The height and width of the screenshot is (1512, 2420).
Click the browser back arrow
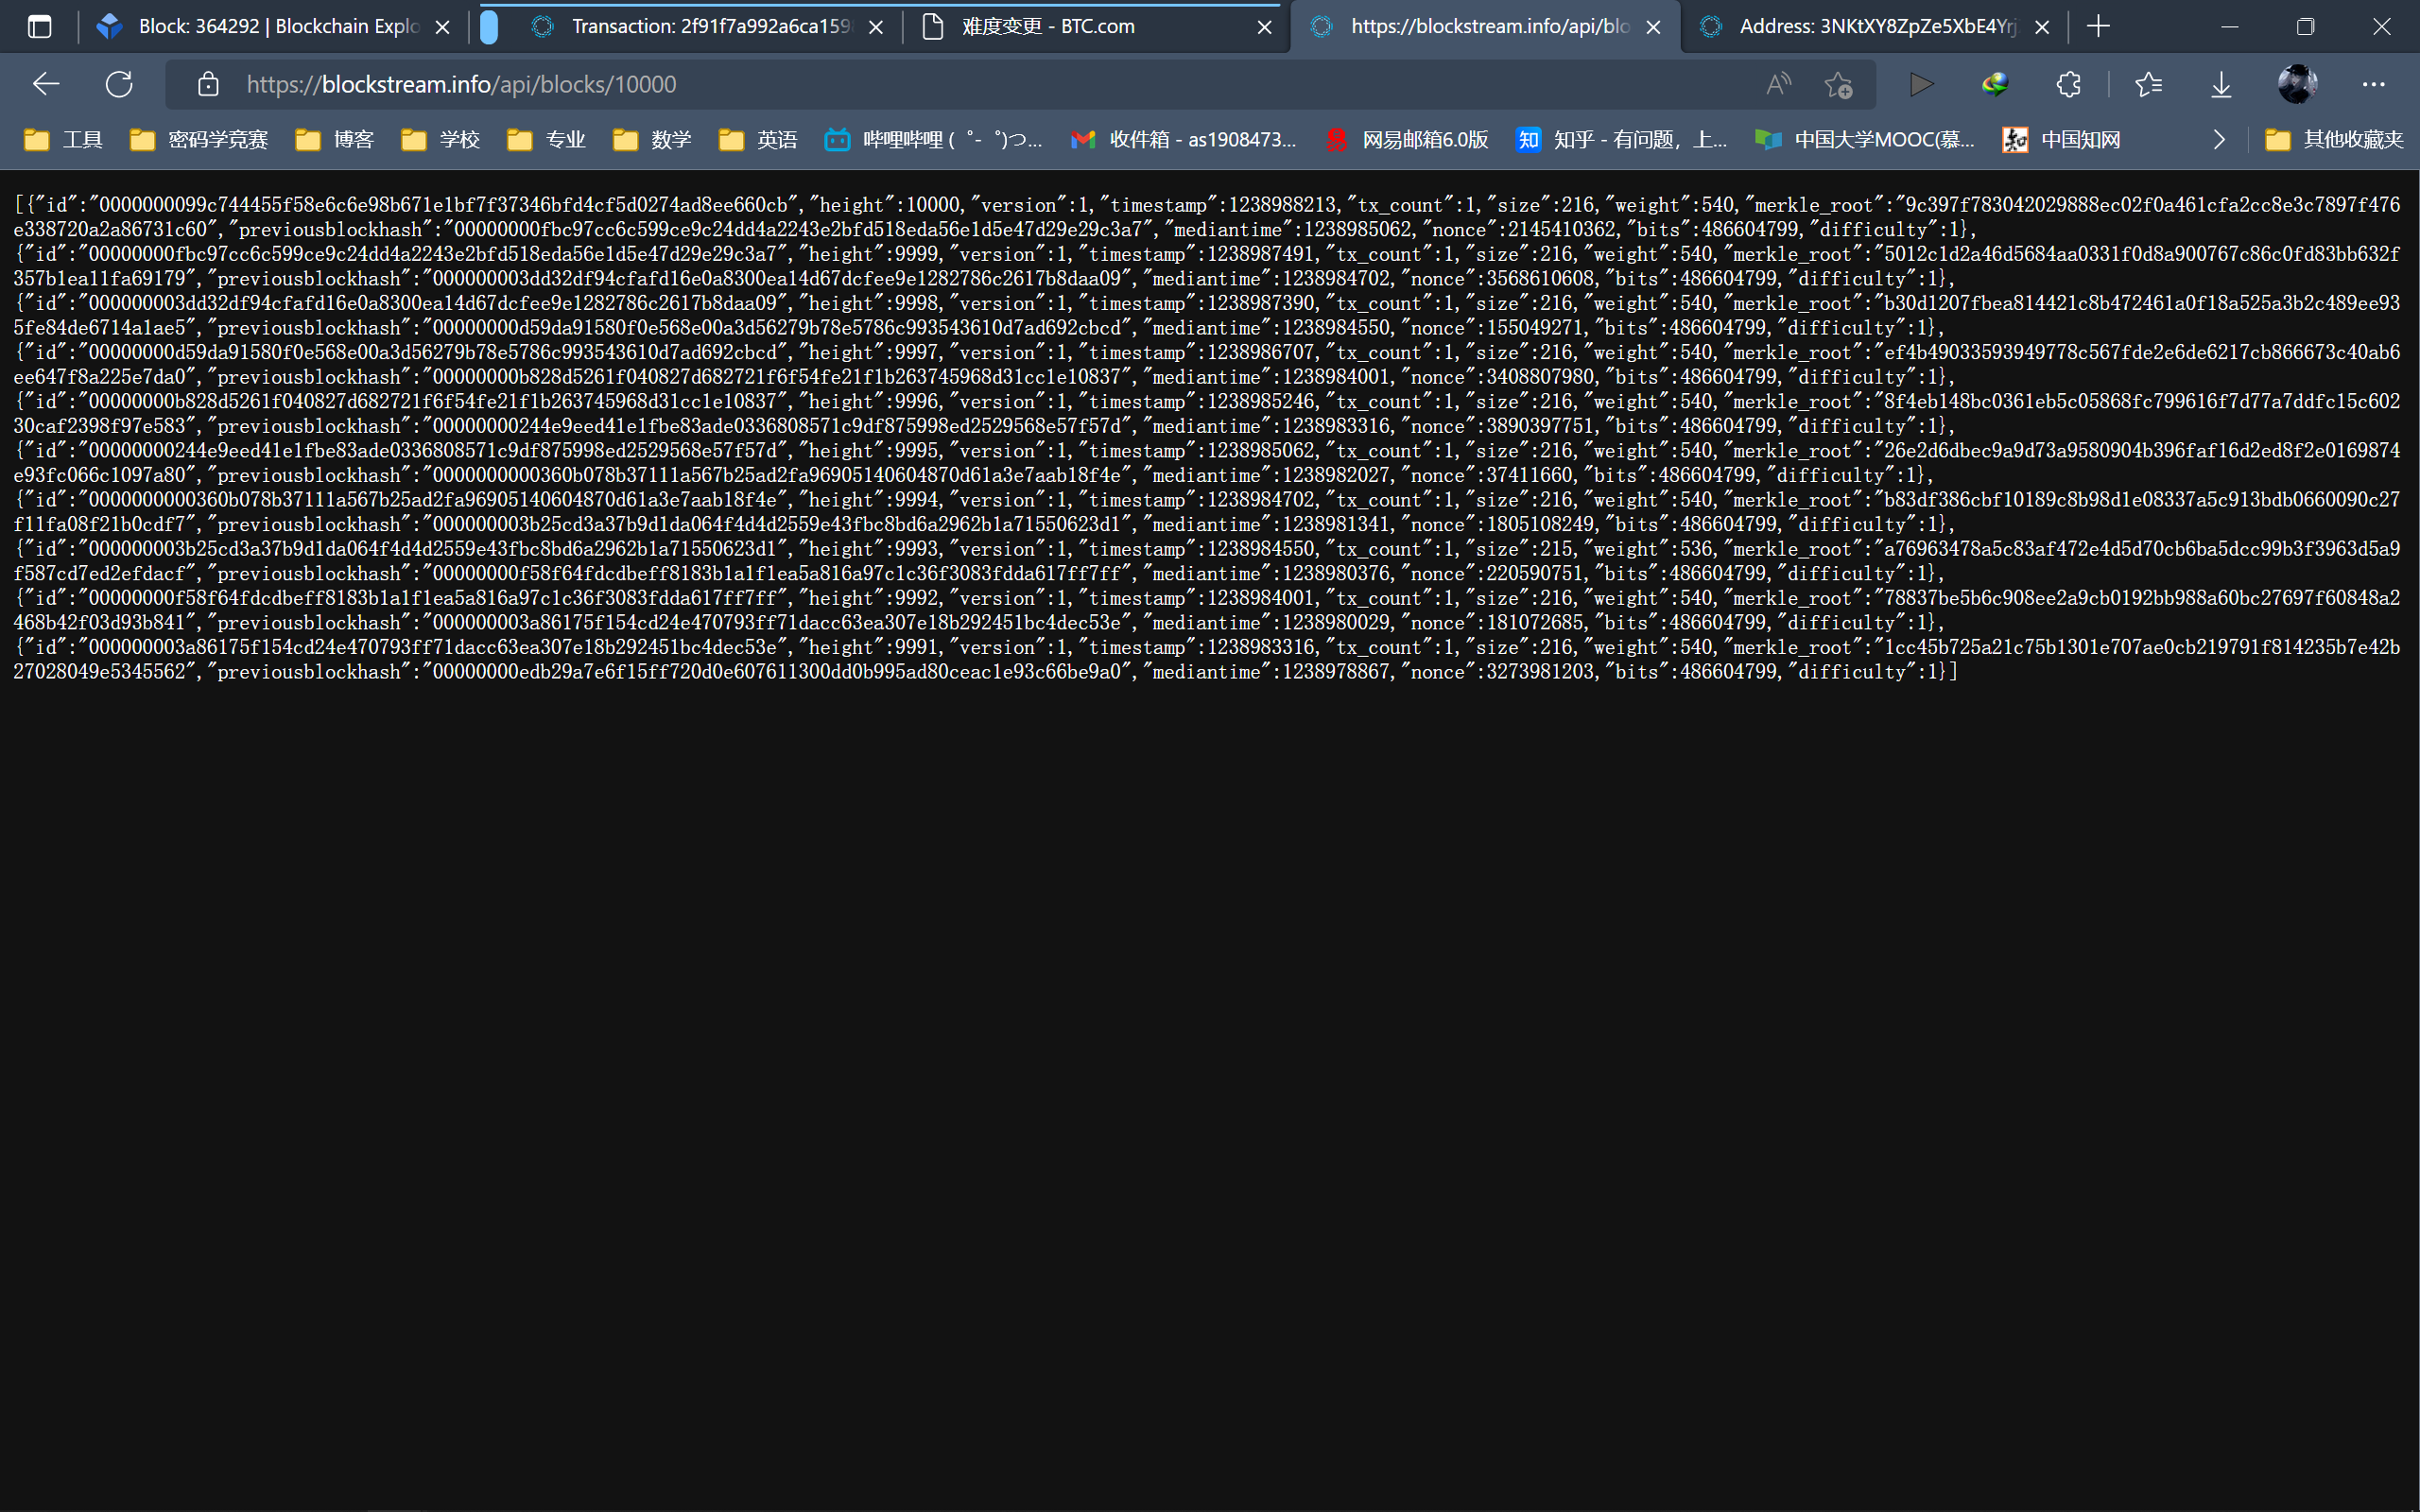click(x=46, y=84)
